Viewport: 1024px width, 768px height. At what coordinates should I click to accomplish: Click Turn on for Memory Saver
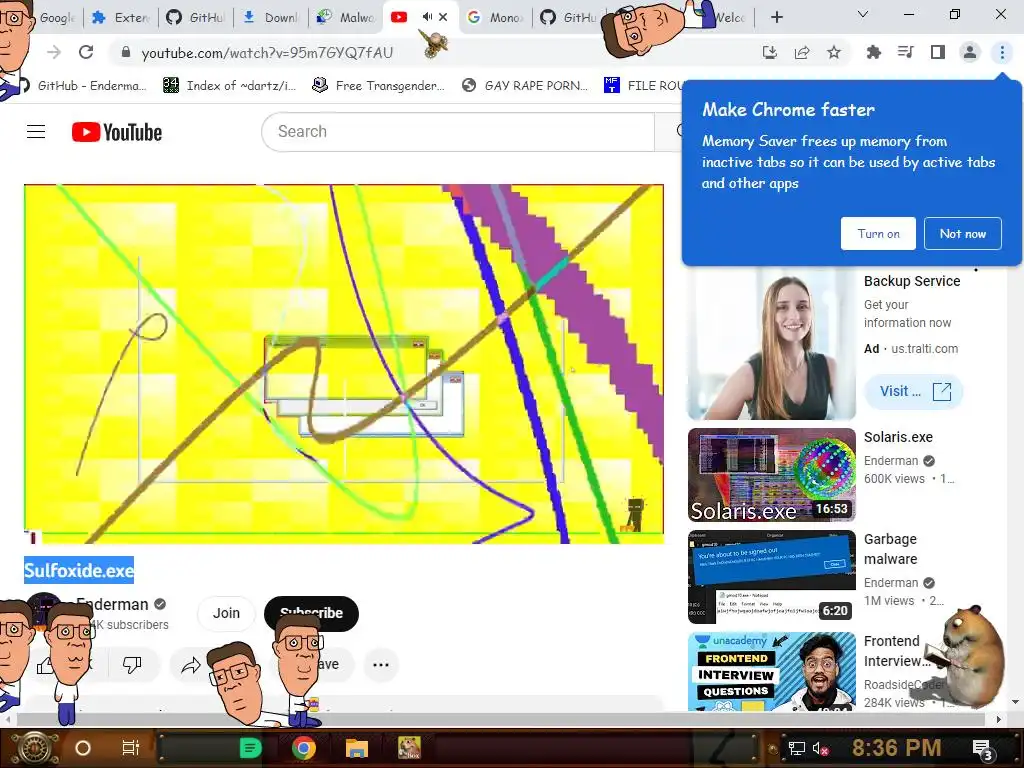(878, 234)
